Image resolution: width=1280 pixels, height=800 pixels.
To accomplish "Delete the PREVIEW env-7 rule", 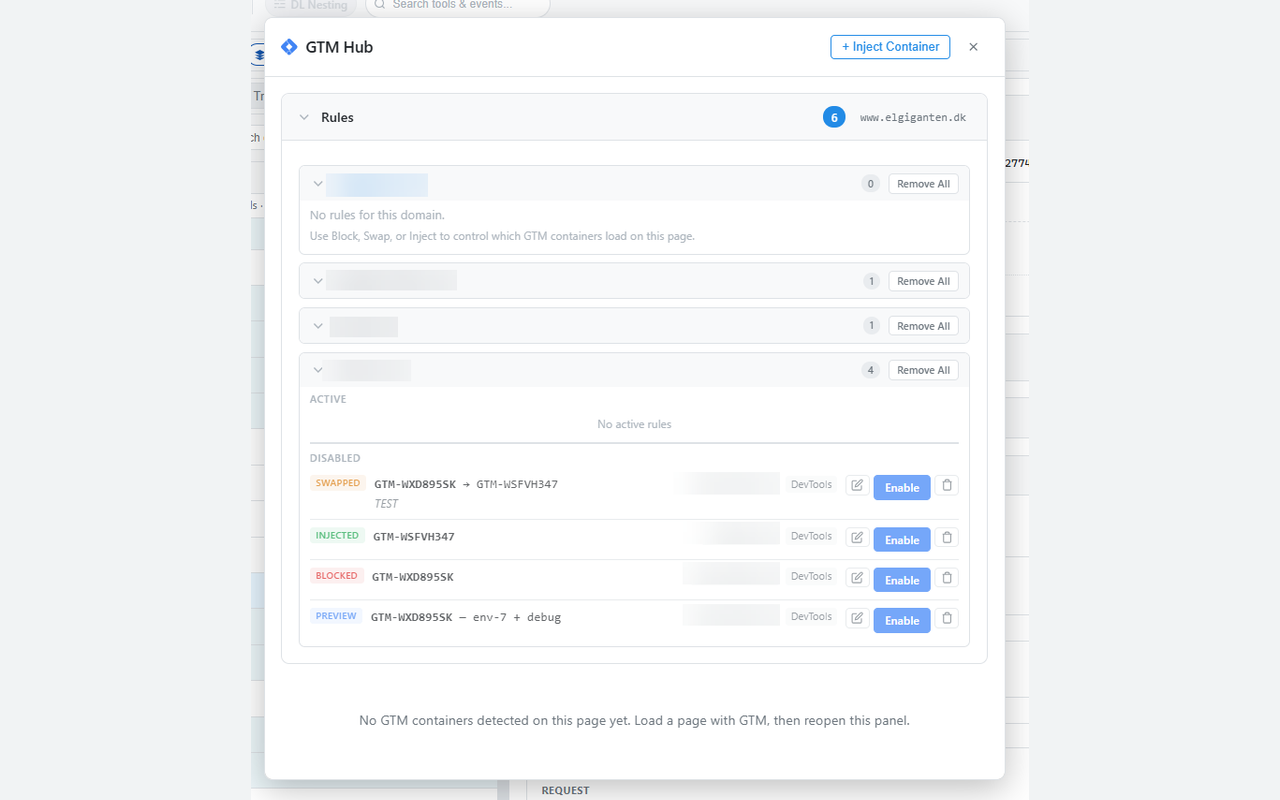I will pos(947,618).
